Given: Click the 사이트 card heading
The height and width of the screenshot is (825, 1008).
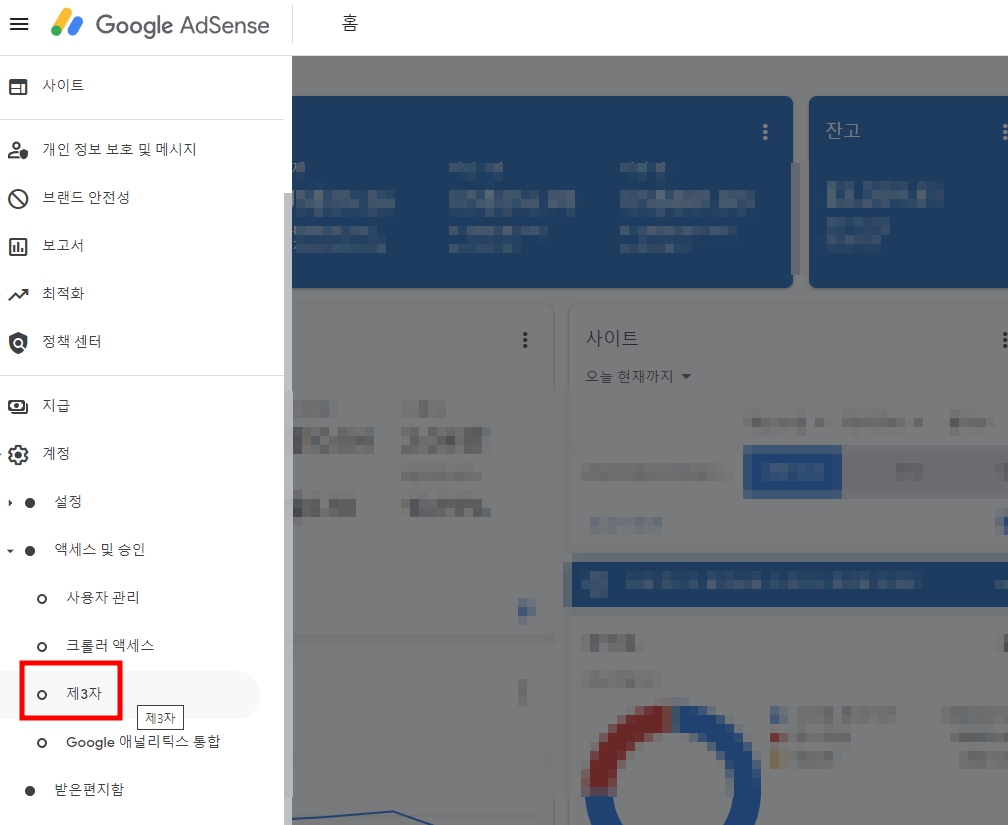Looking at the screenshot, I should coord(611,338).
